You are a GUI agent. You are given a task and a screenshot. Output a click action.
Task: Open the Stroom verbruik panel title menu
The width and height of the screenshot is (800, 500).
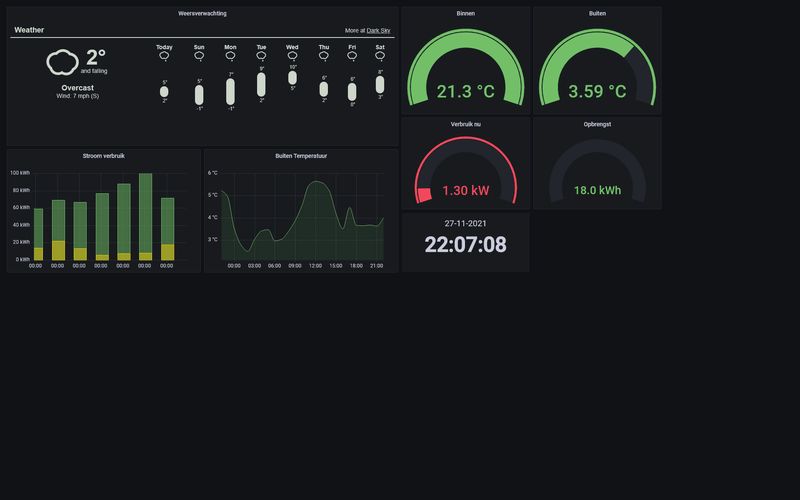[x=104, y=156]
